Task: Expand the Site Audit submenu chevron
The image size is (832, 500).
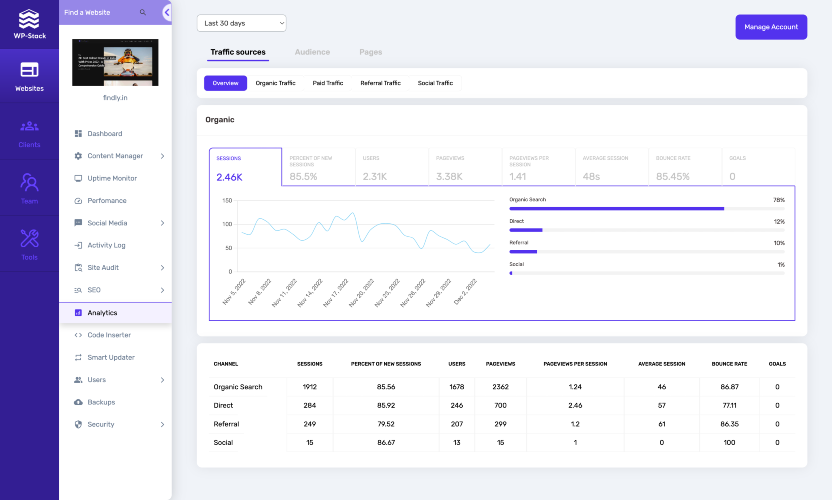Action: [162, 268]
